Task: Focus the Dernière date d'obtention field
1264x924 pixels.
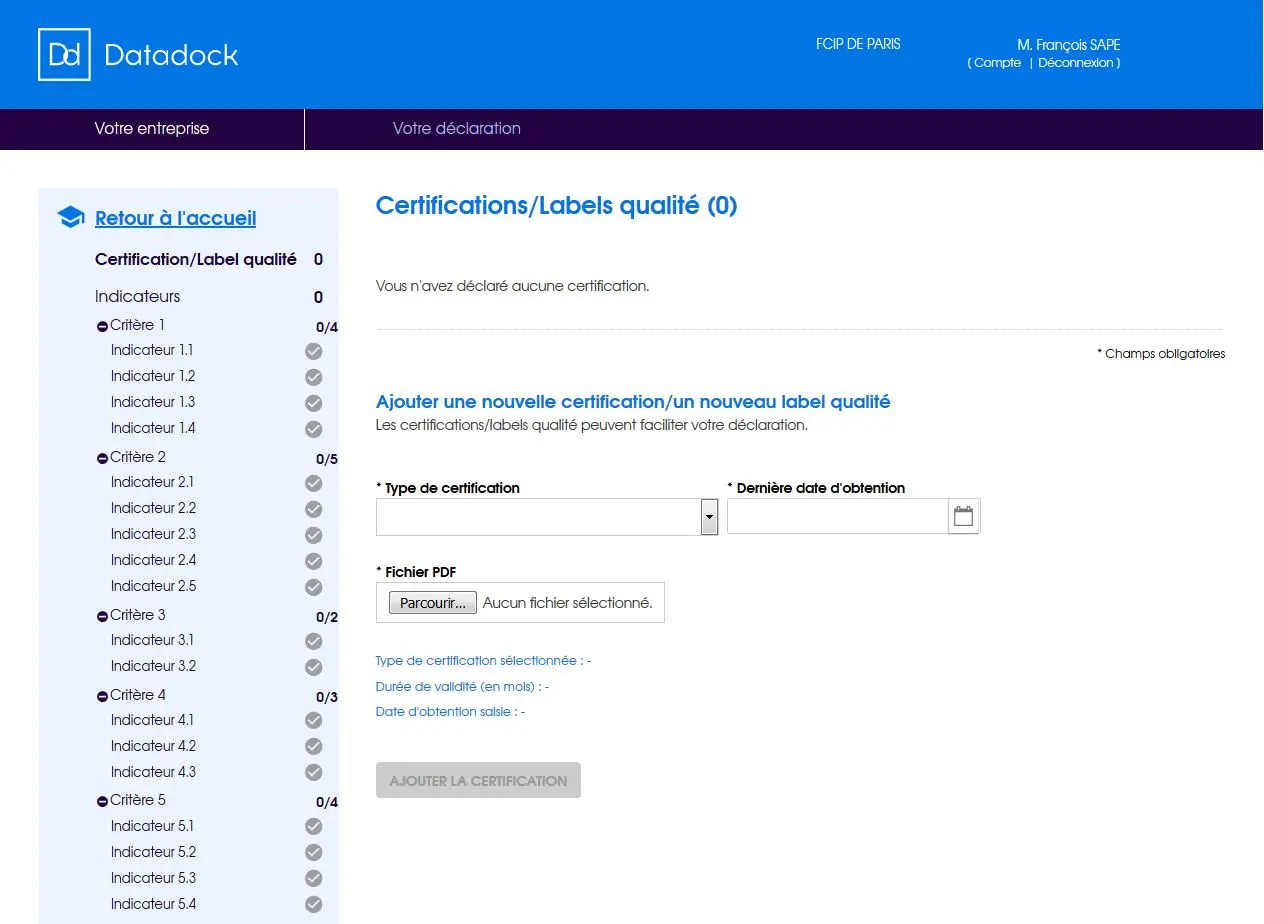Action: click(837, 517)
